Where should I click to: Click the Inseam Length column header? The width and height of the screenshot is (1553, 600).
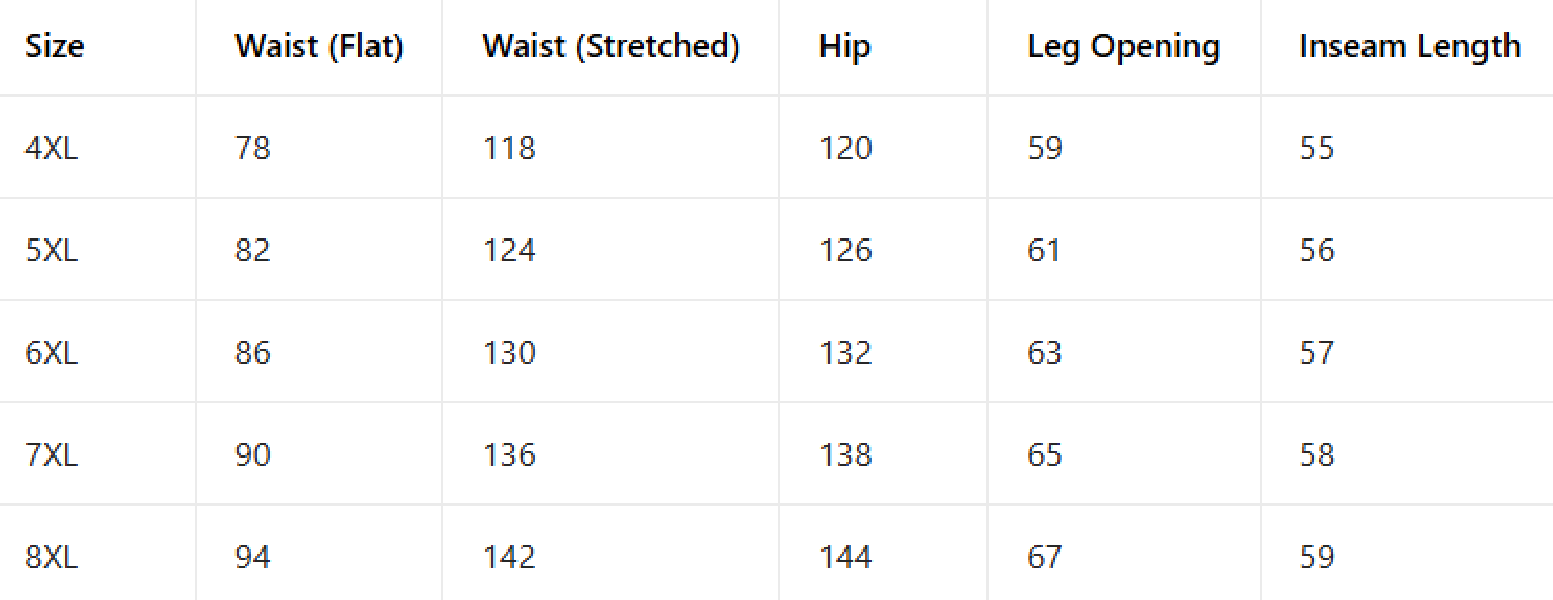(x=1410, y=47)
